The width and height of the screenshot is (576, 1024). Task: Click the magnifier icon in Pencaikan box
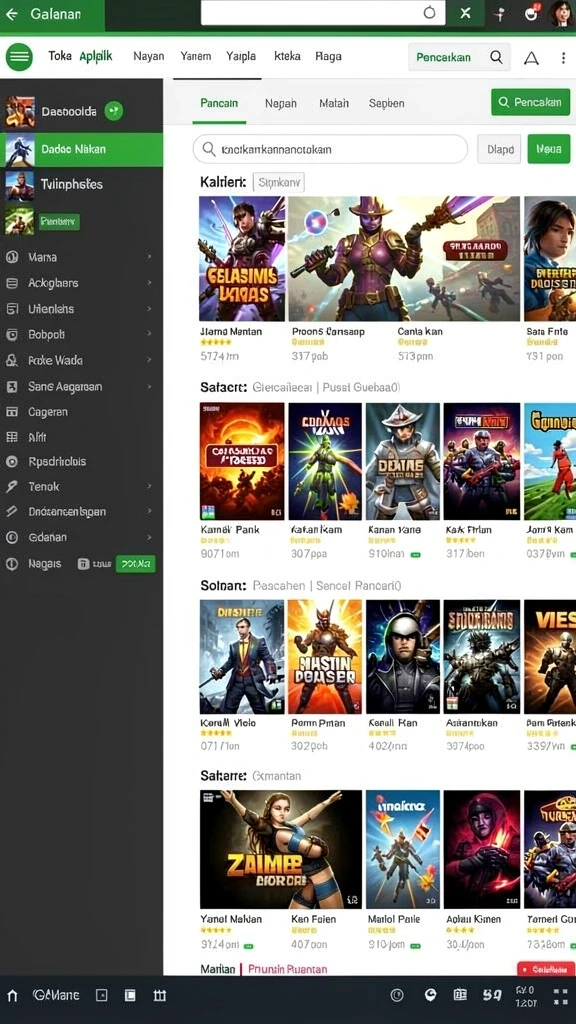[496, 57]
